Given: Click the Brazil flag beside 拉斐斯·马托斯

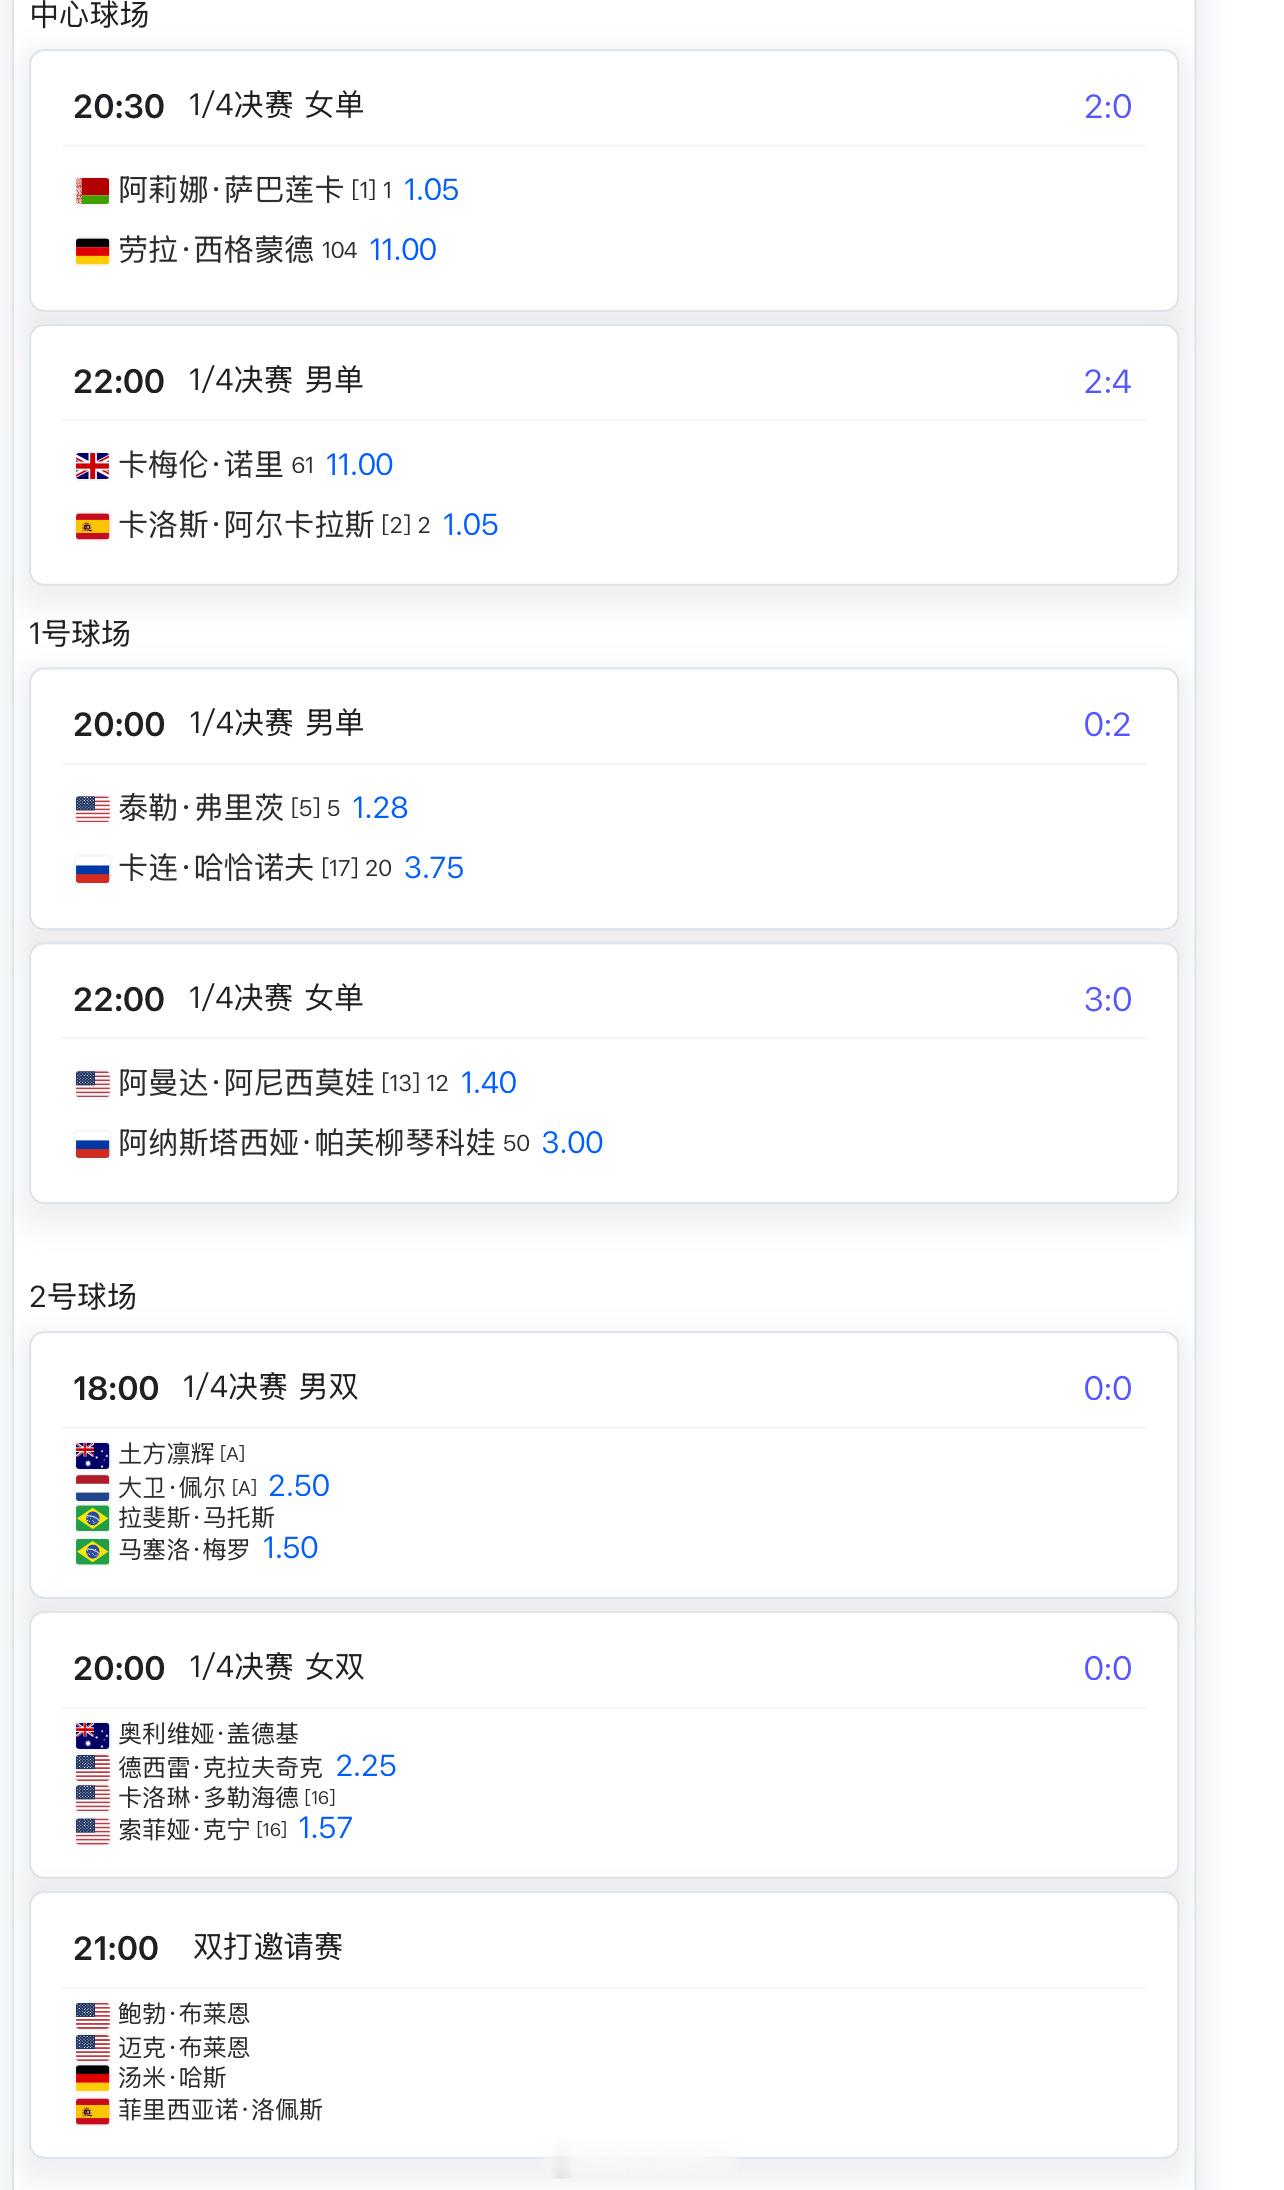Looking at the screenshot, I should tap(92, 1518).
